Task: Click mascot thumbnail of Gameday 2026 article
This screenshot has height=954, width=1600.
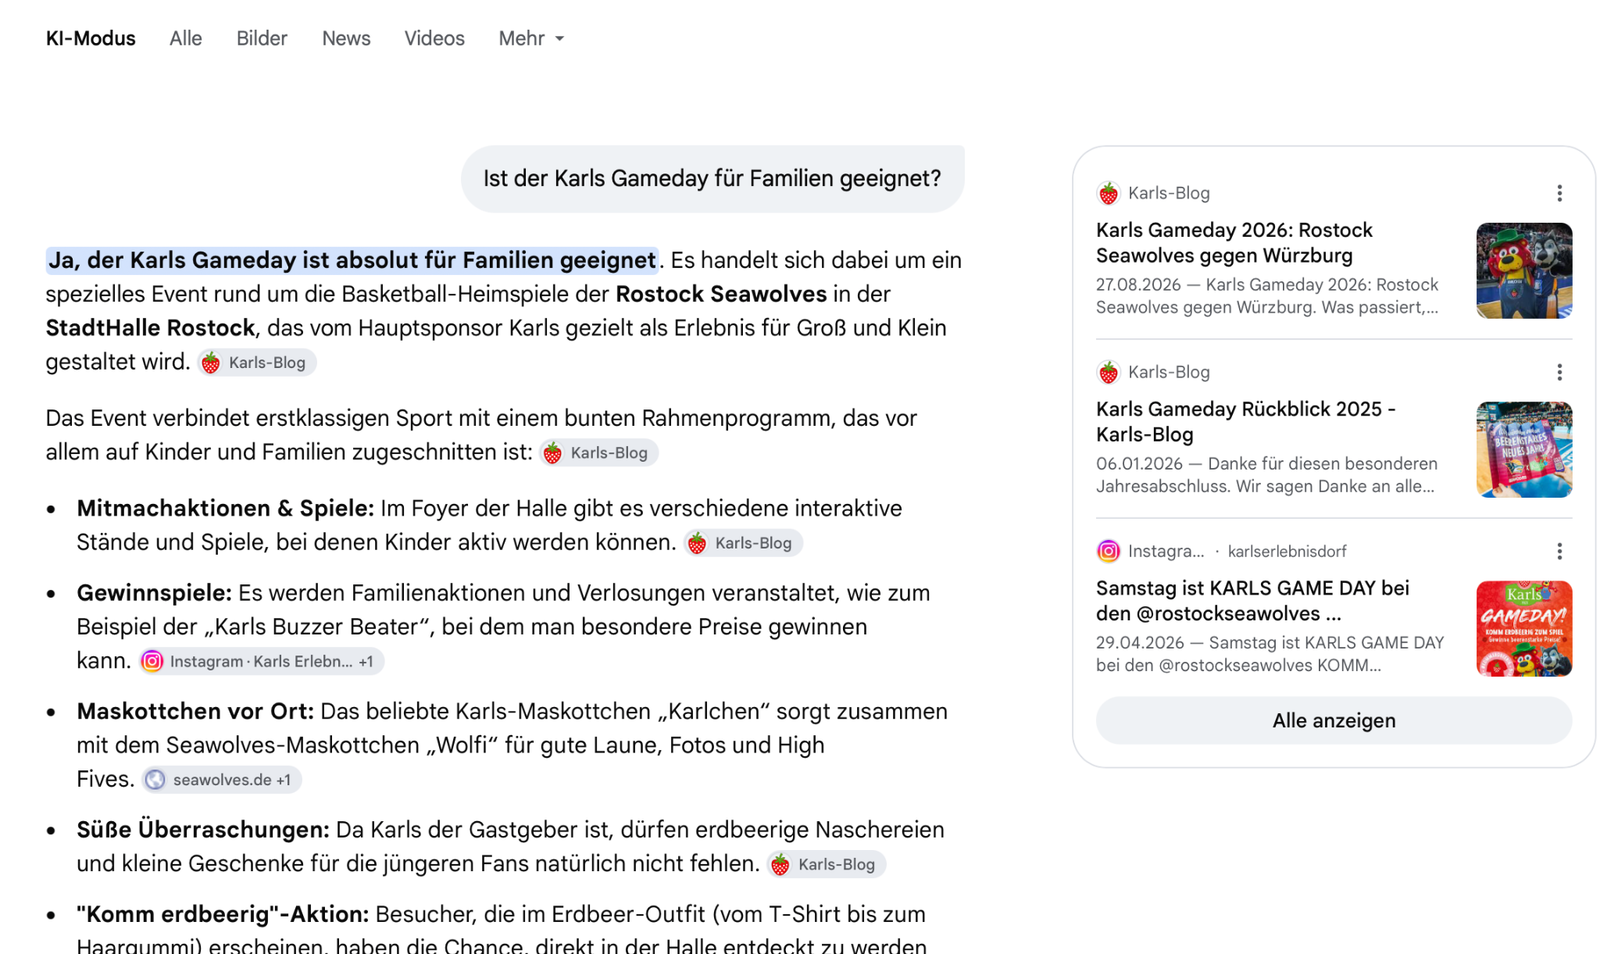Action: click(x=1524, y=271)
